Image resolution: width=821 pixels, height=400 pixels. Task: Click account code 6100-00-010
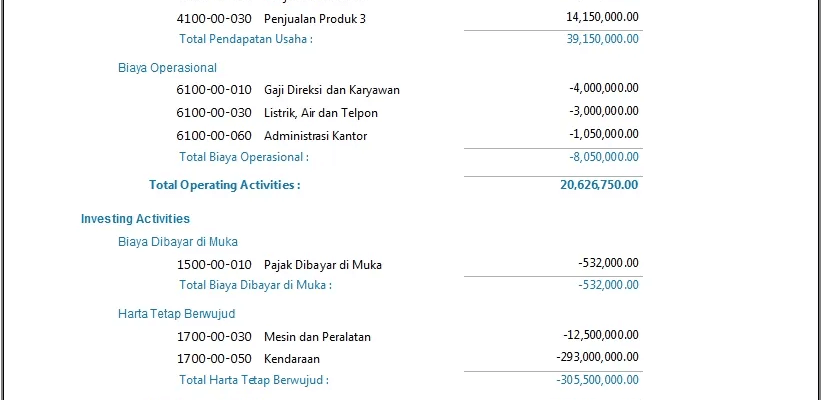(x=214, y=90)
